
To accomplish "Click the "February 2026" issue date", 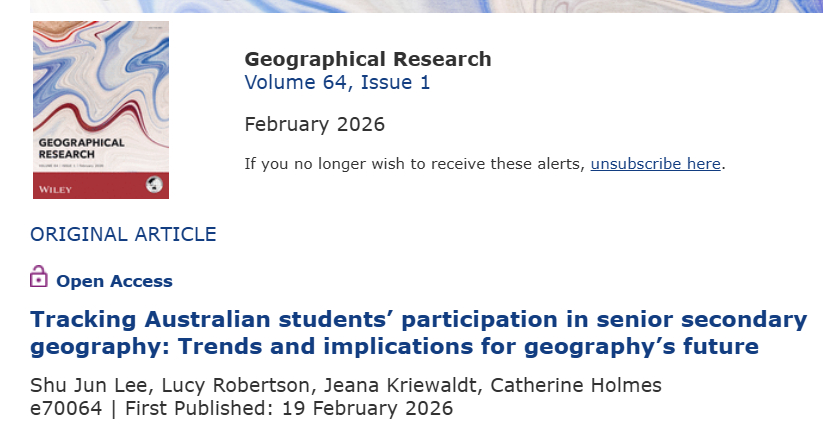I will pos(314,125).
